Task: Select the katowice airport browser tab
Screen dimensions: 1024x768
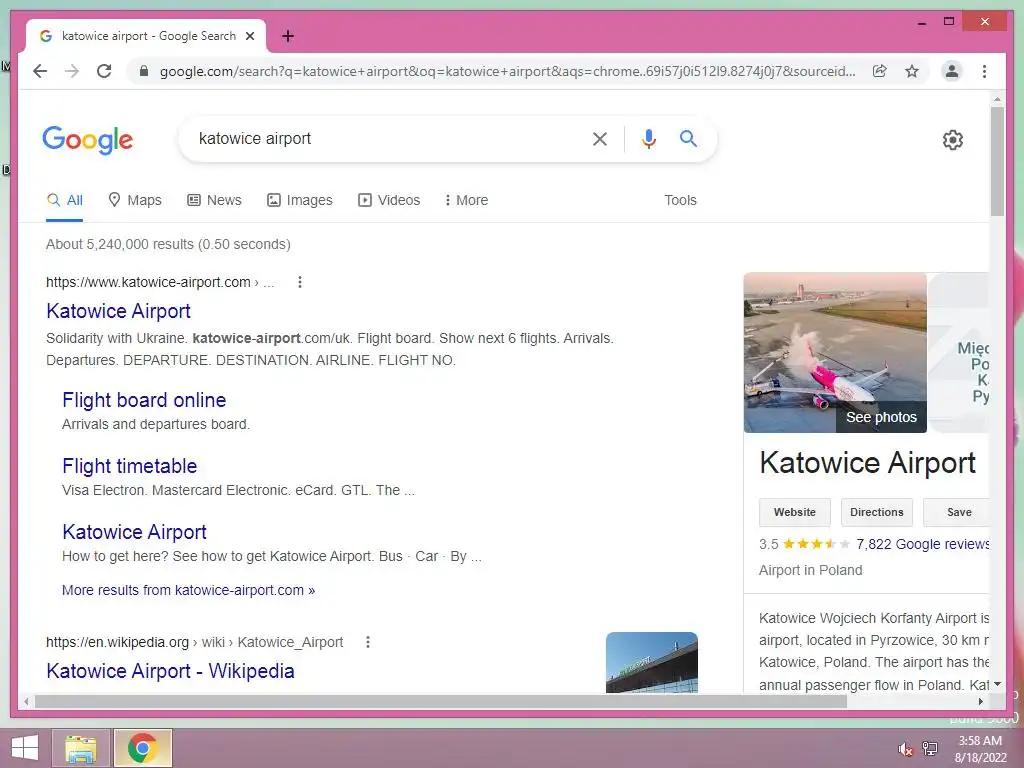Action: click(146, 36)
